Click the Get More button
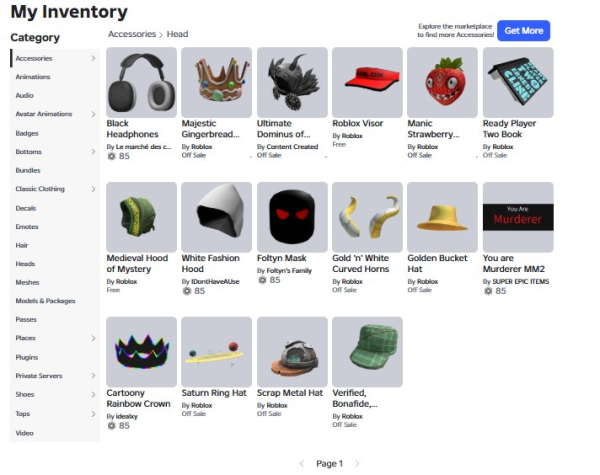The width and height of the screenshot is (600, 475). tap(523, 31)
